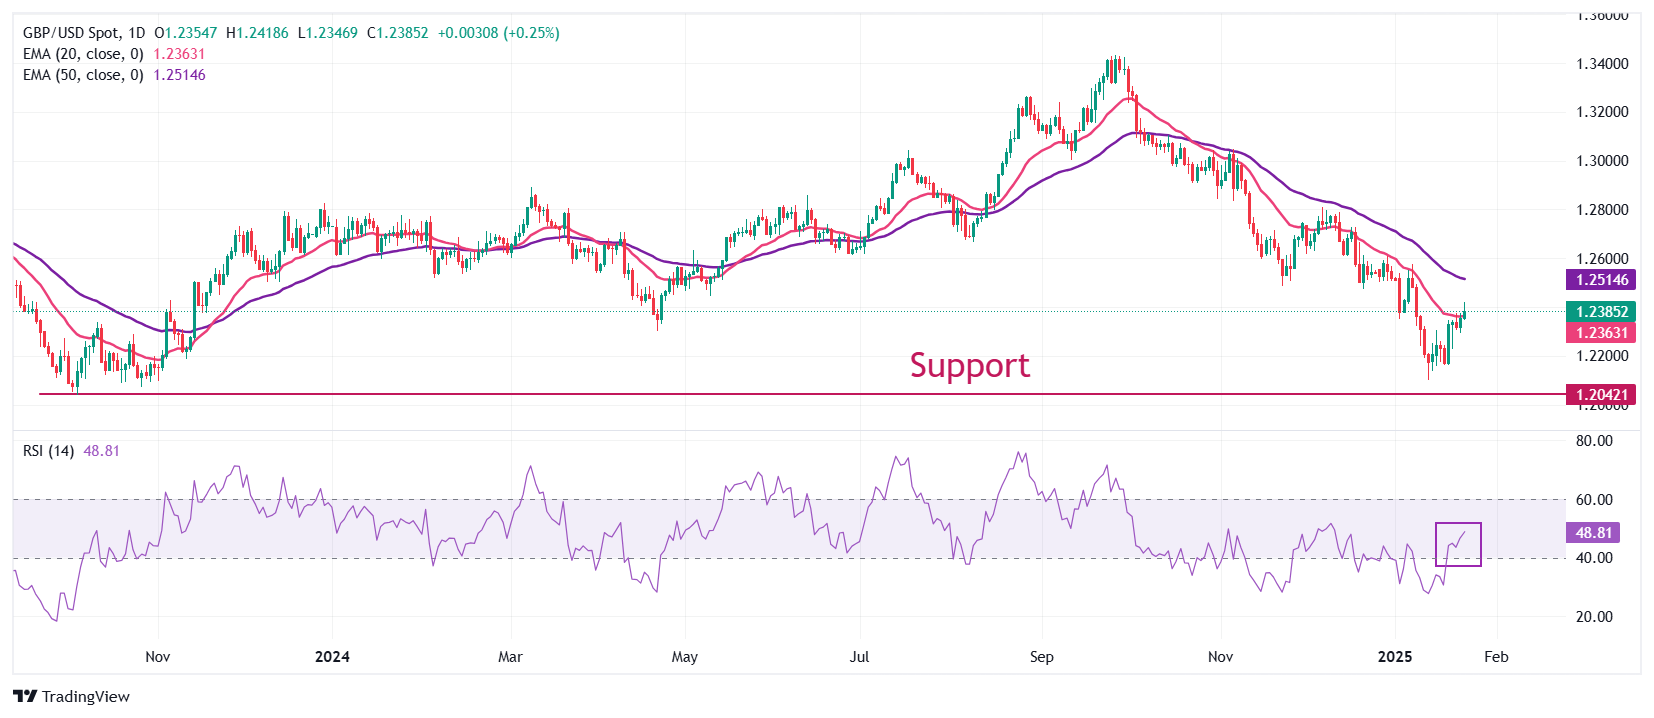Click the pink 1.23631 EMA price tag

point(1601,333)
